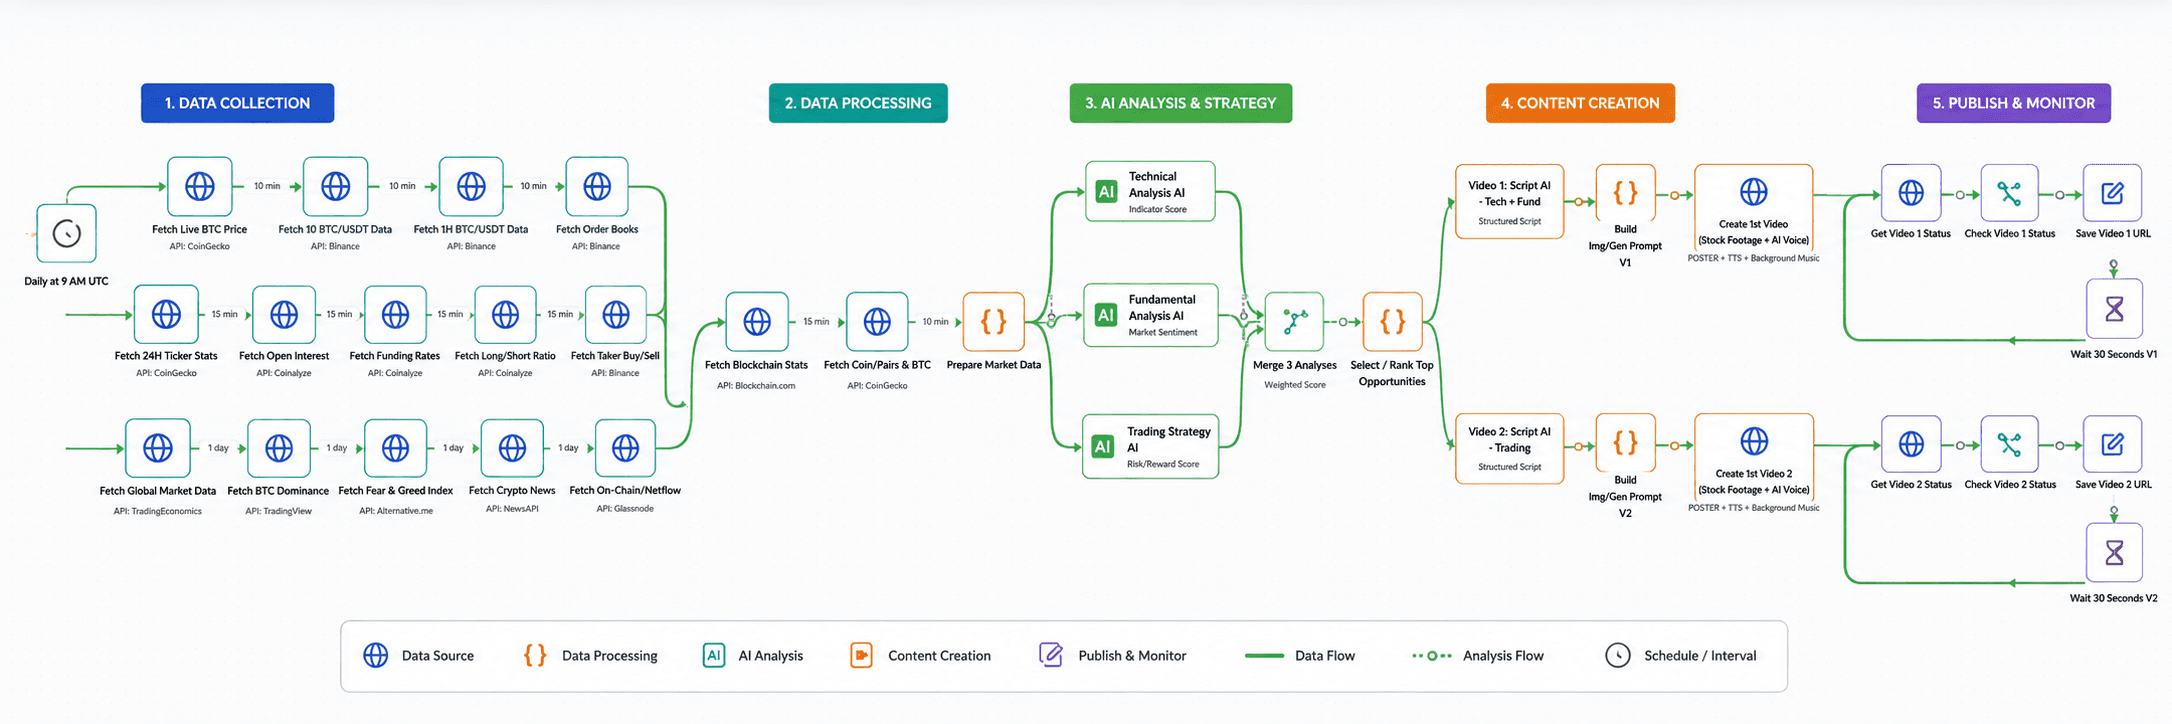The height and width of the screenshot is (724, 2172).
Task: Click the 4. CONTENT CREATION header
Action: tap(1580, 103)
